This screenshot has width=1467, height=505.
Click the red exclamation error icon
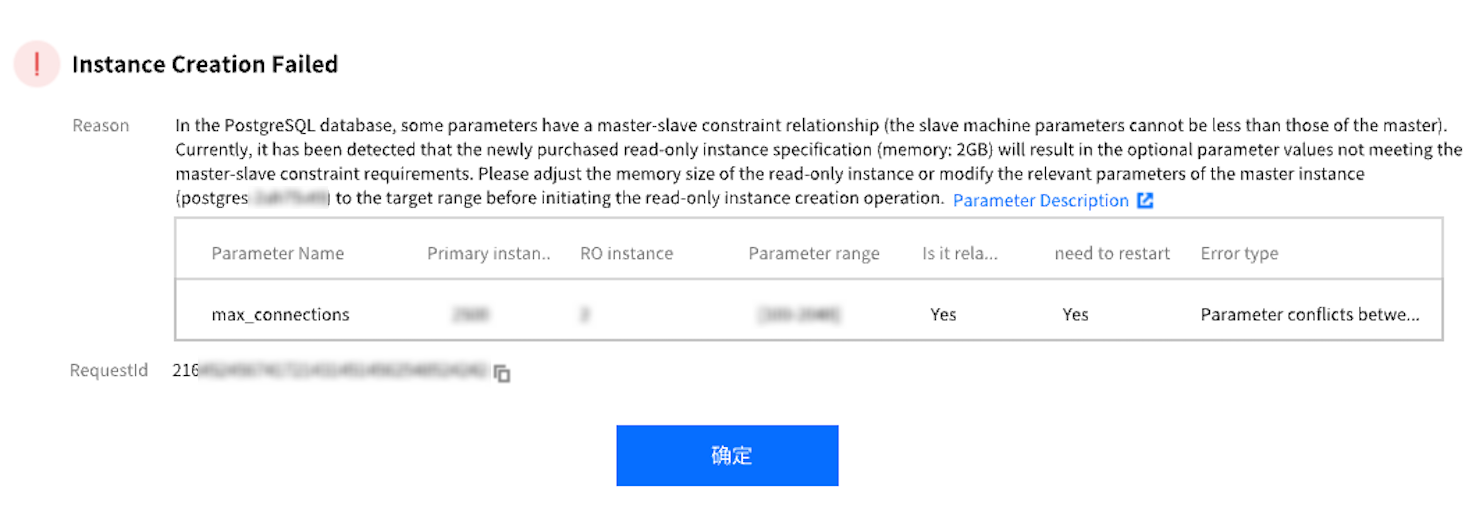point(37,65)
